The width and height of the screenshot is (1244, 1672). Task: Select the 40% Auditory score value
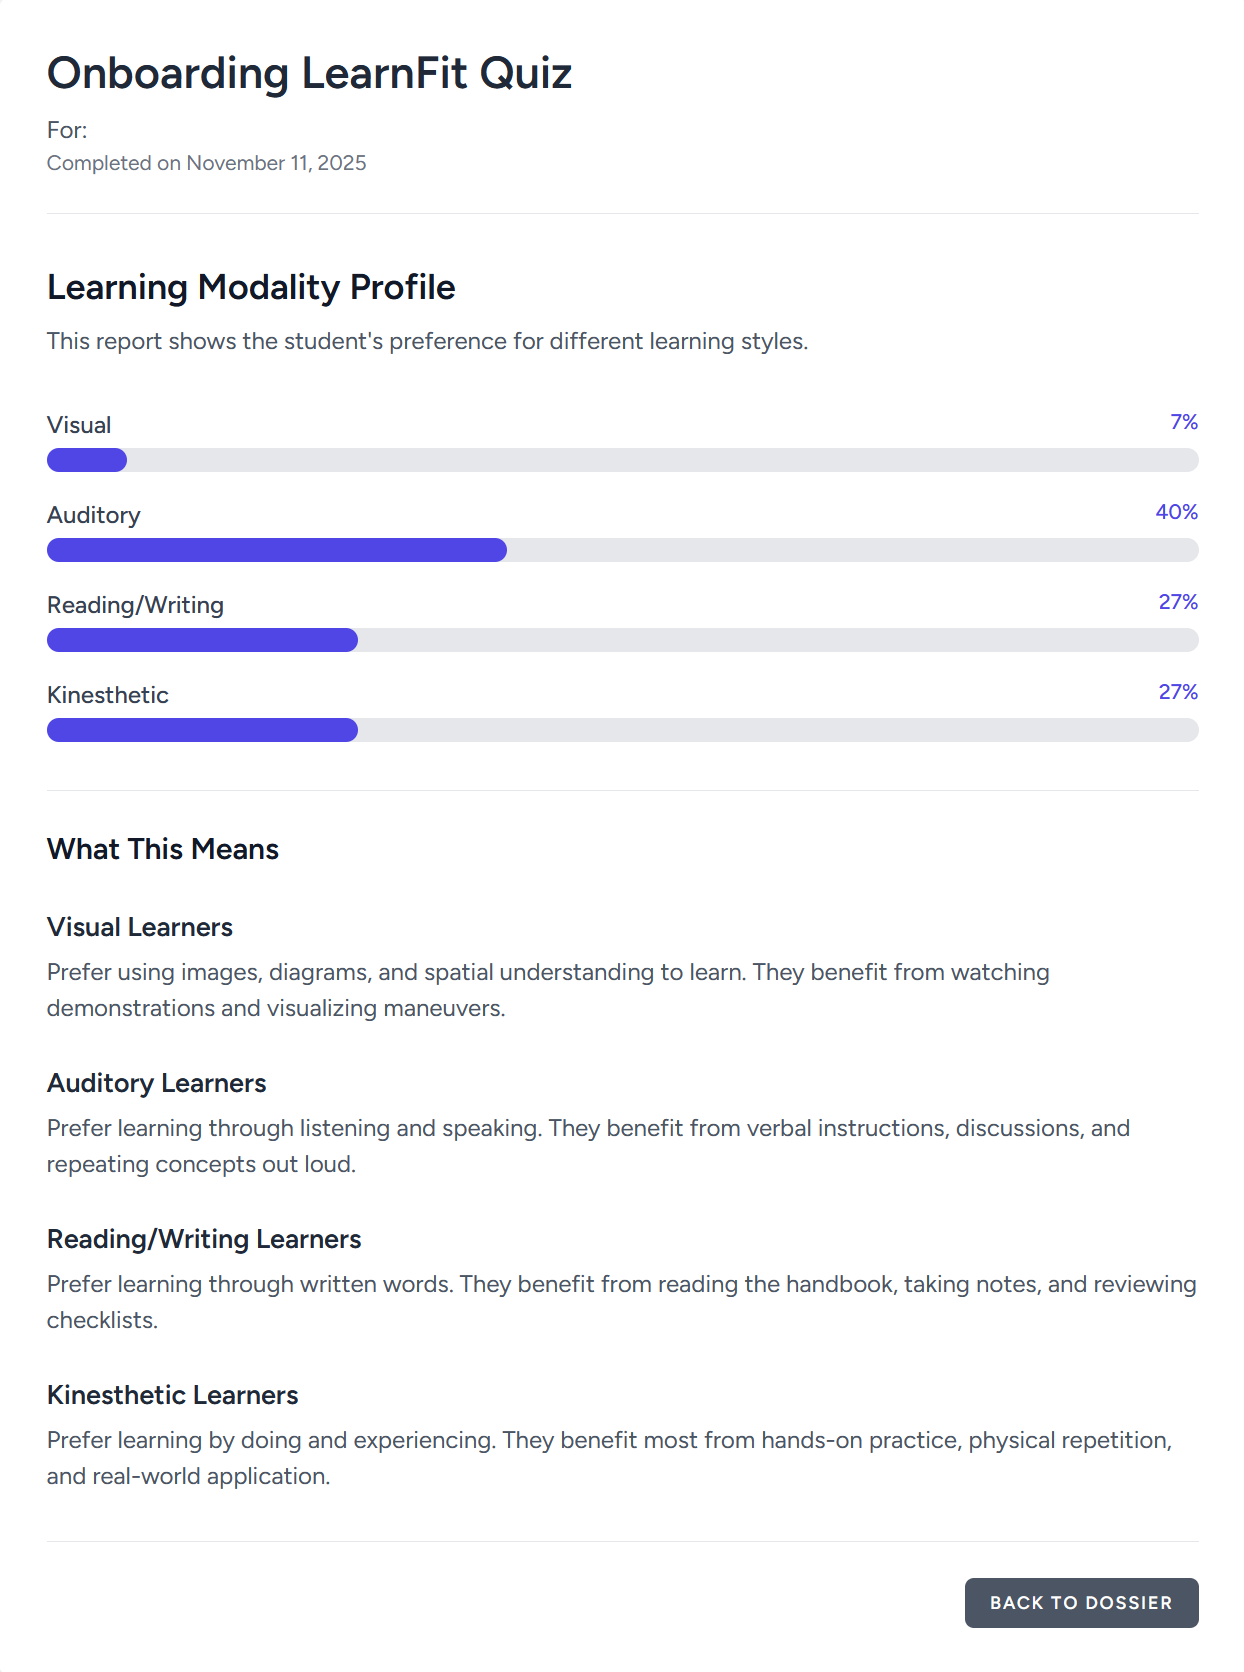coord(1176,511)
